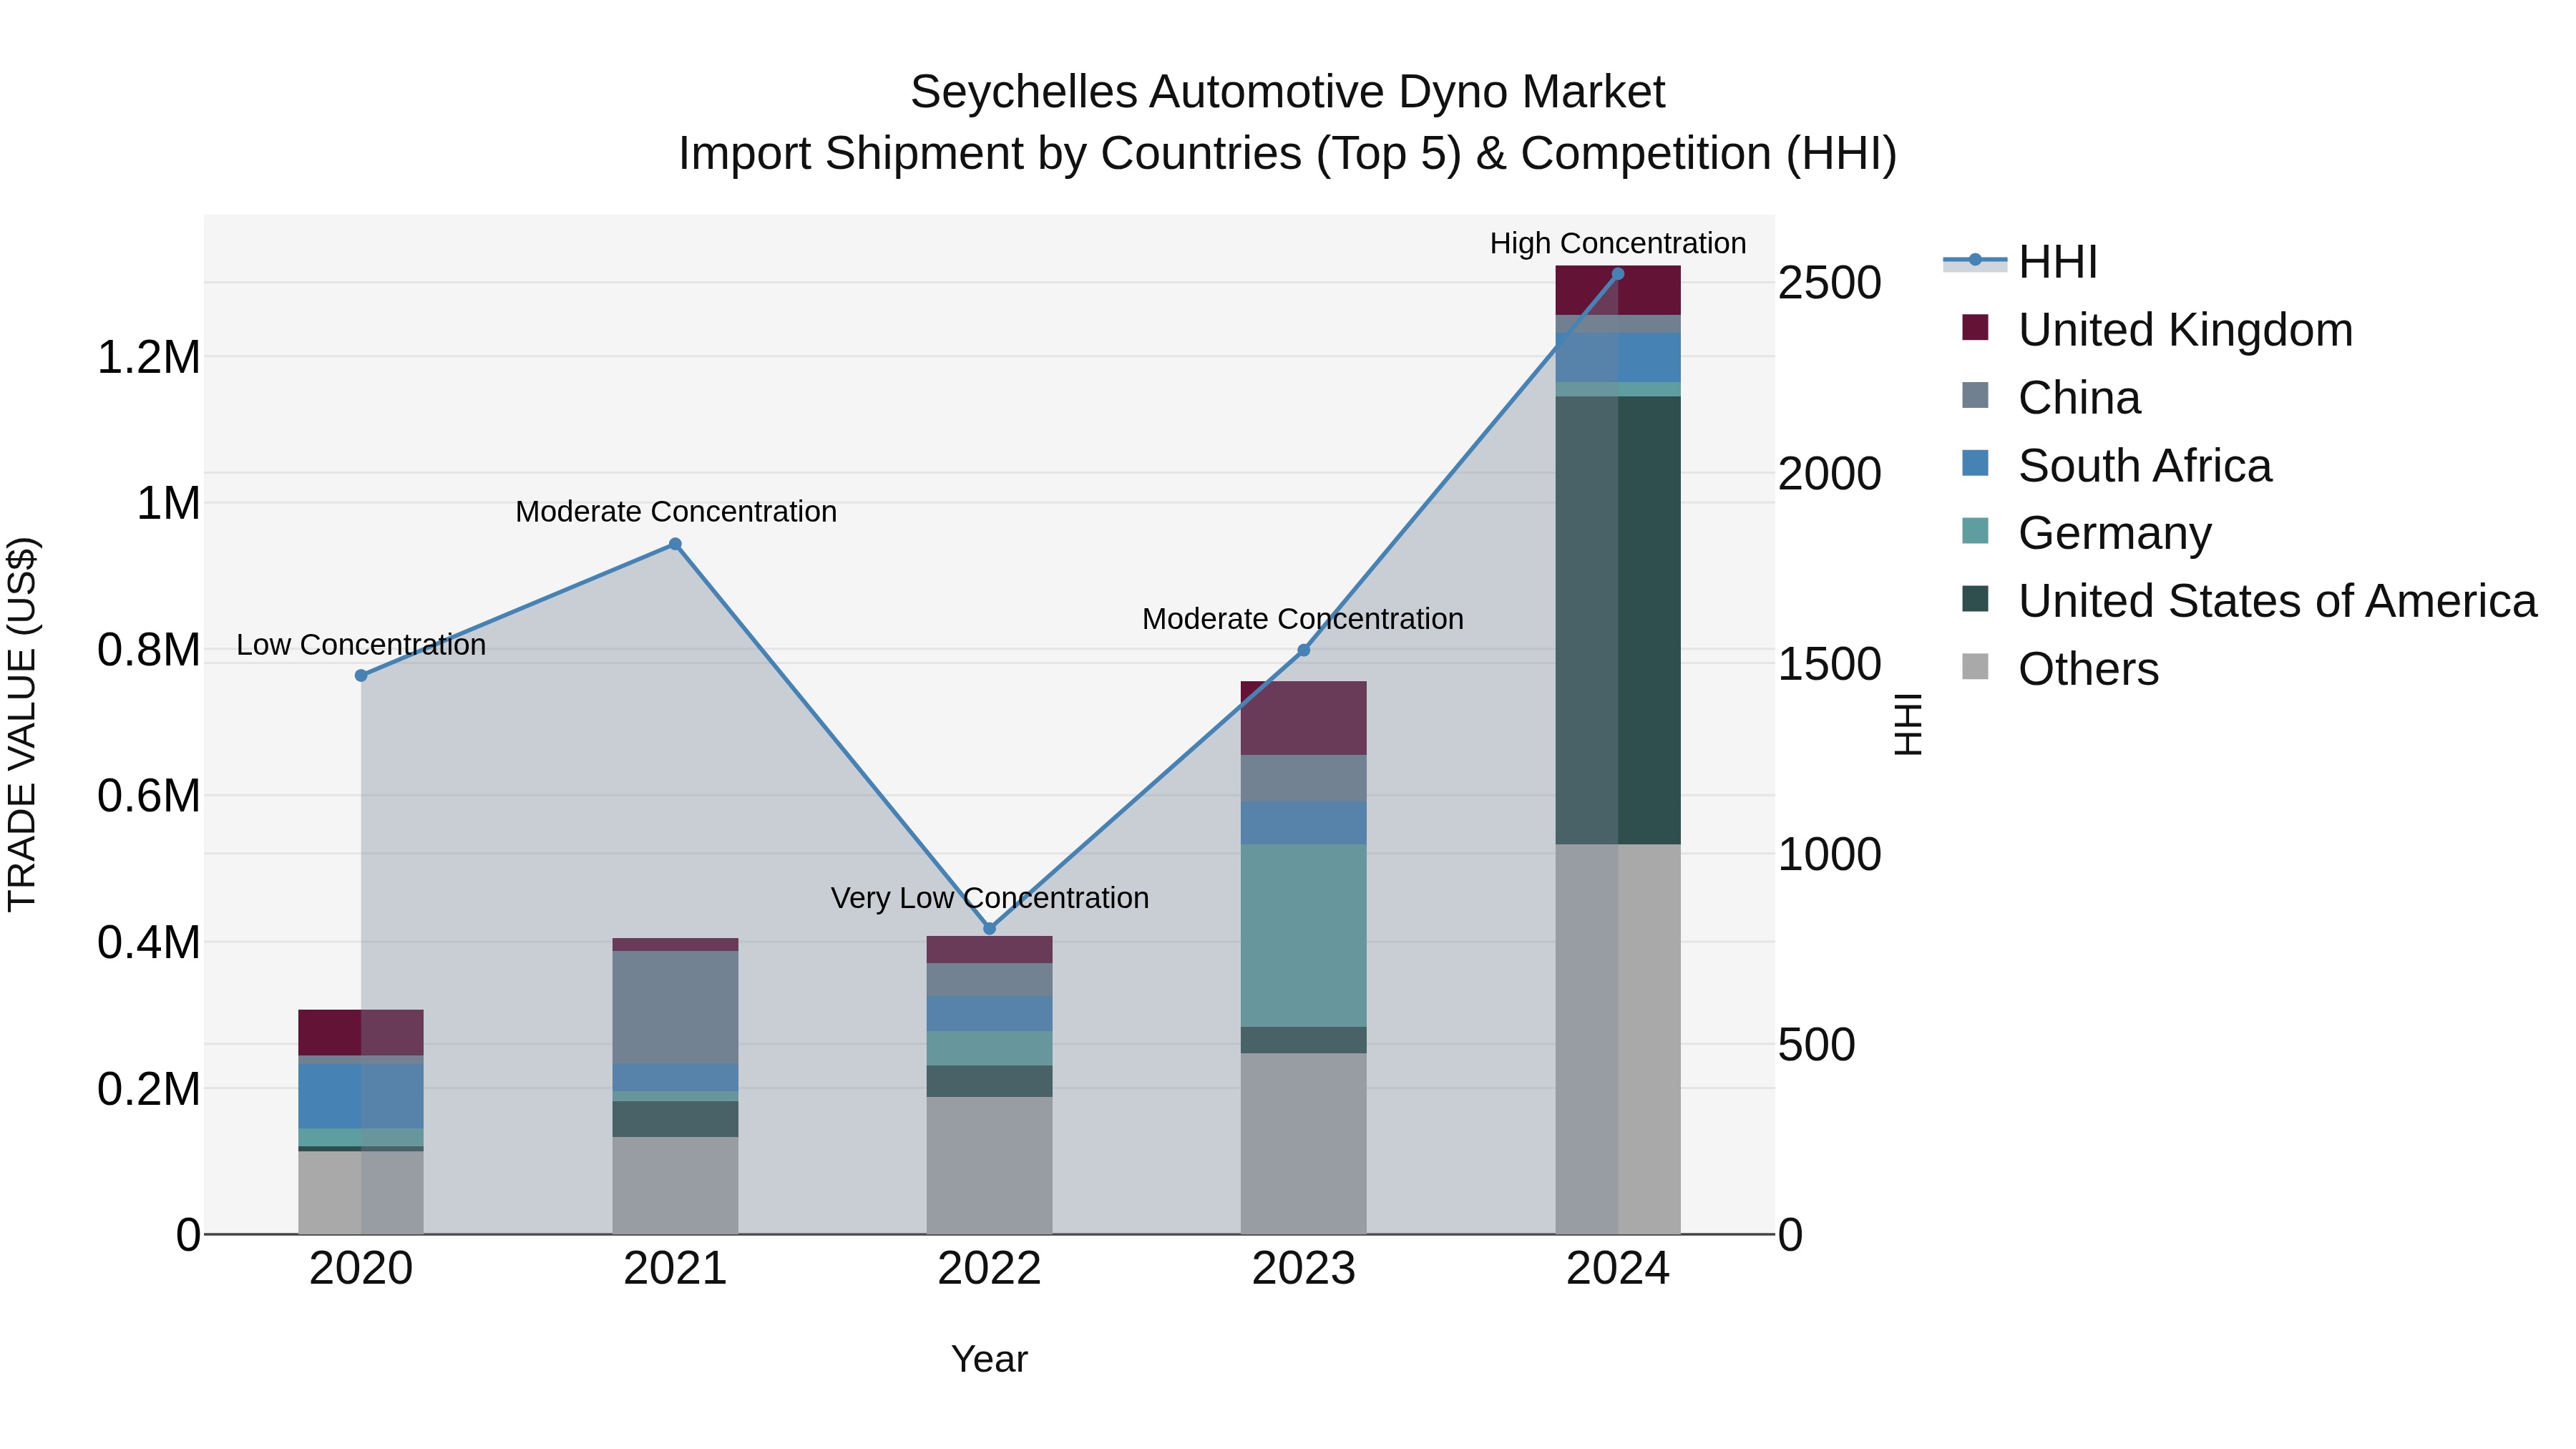Click the subtitle 'Import Shipment by Countries' line
The height and width of the screenshot is (1449, 2576).
[x=1288, y=154]
